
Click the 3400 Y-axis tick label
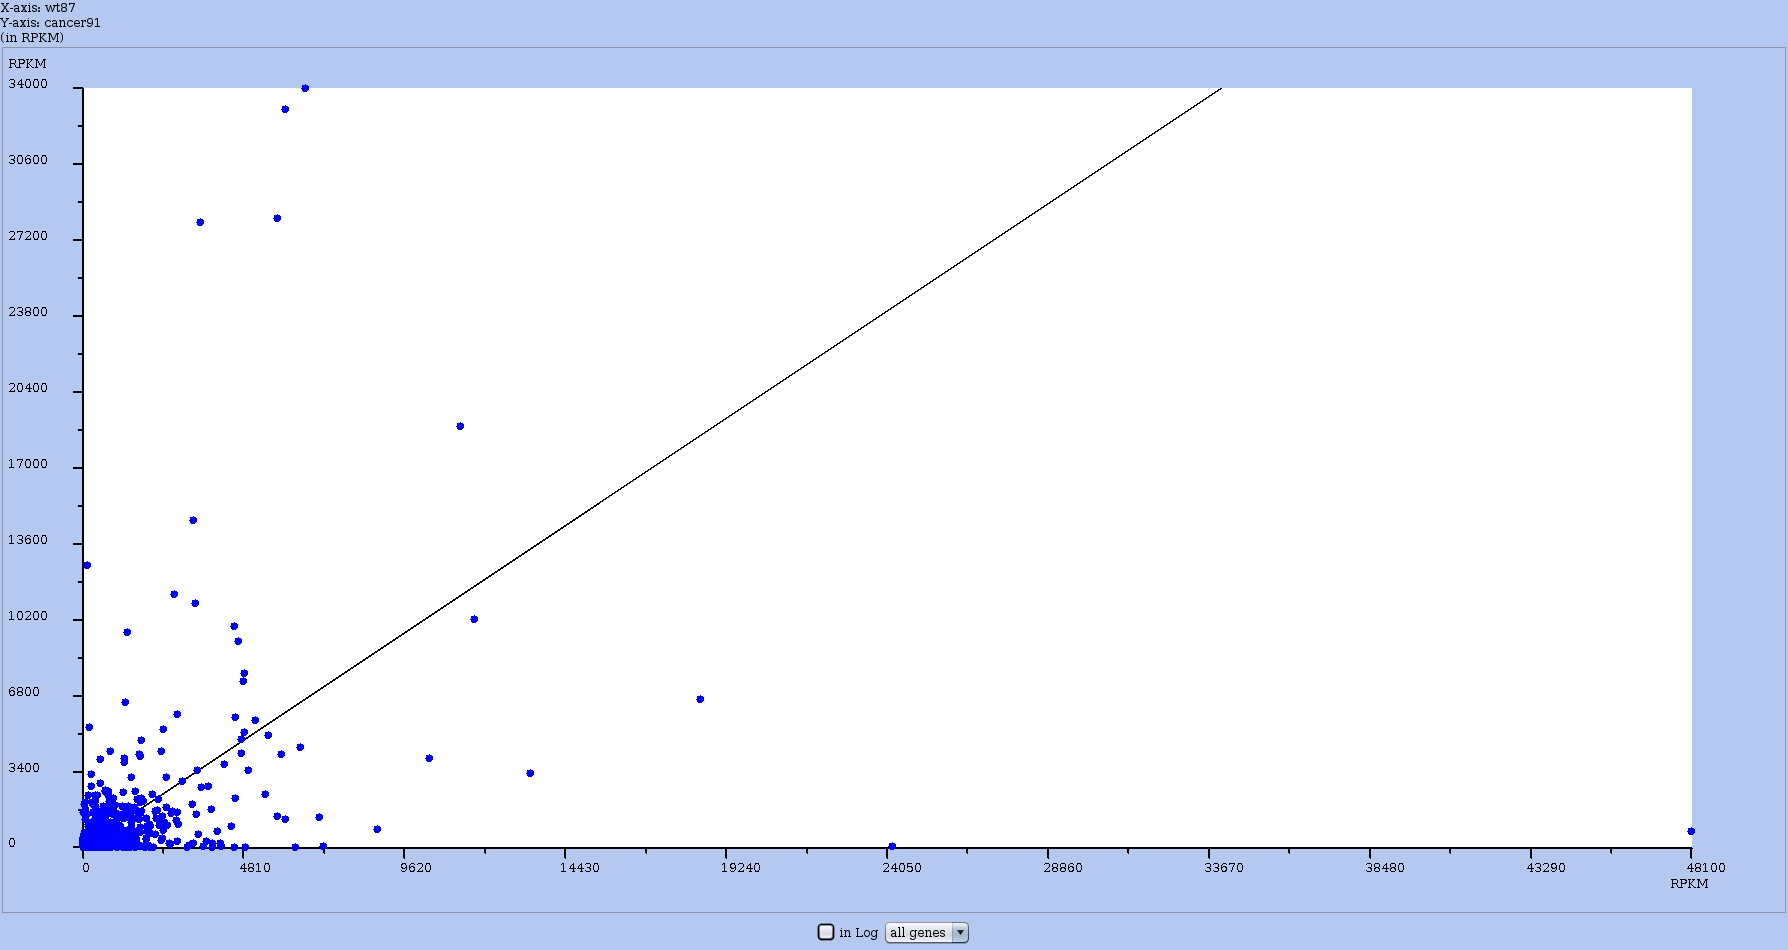(x=24, y=768)
